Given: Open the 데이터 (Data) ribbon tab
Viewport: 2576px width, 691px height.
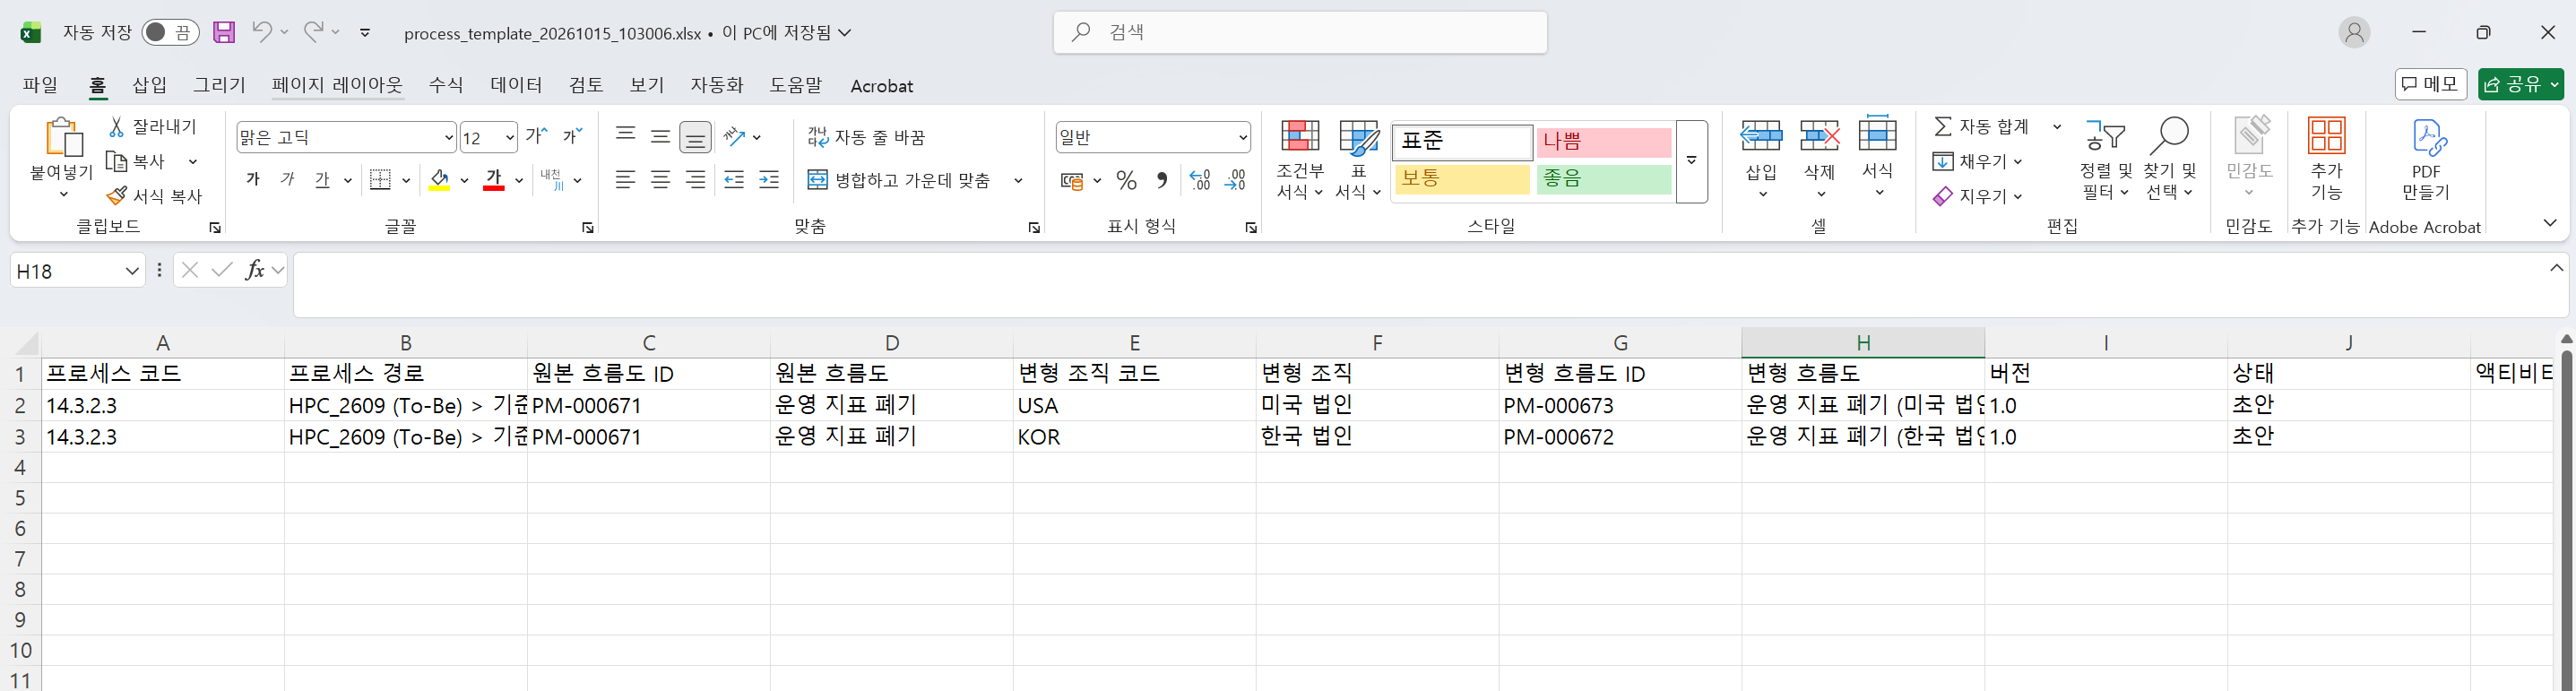Looking at the screenshot, I should pyautogui.click(x=516, y=85).
